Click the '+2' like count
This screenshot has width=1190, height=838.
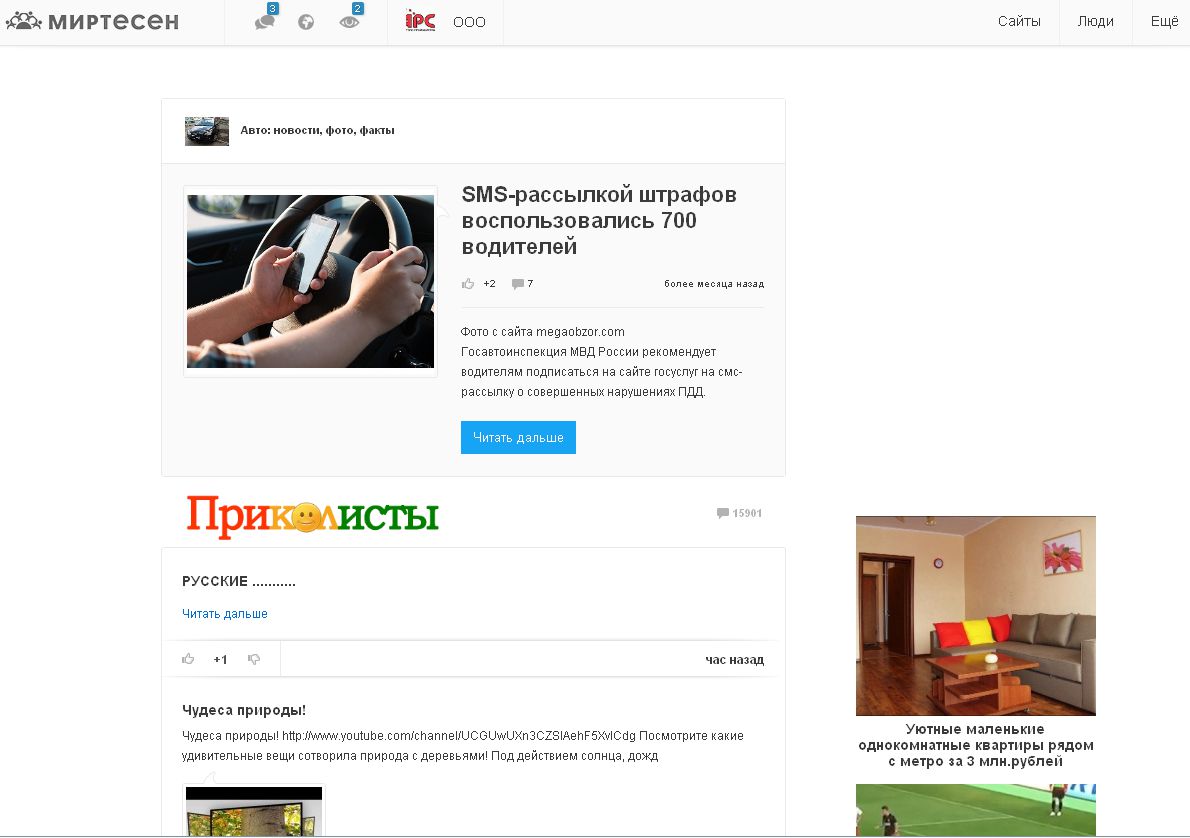pos(490,284)
